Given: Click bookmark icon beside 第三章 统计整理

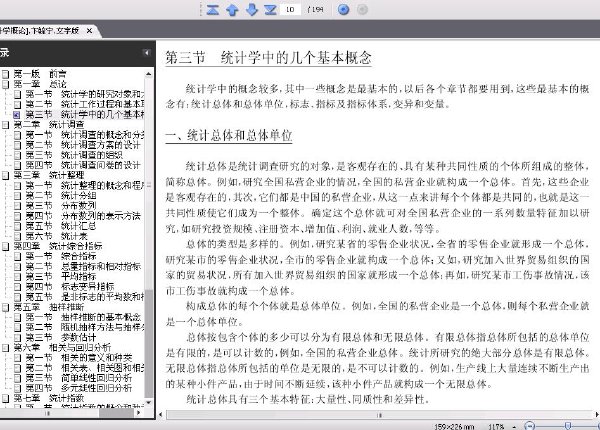Looking at the screenshot, I should 5,175.
